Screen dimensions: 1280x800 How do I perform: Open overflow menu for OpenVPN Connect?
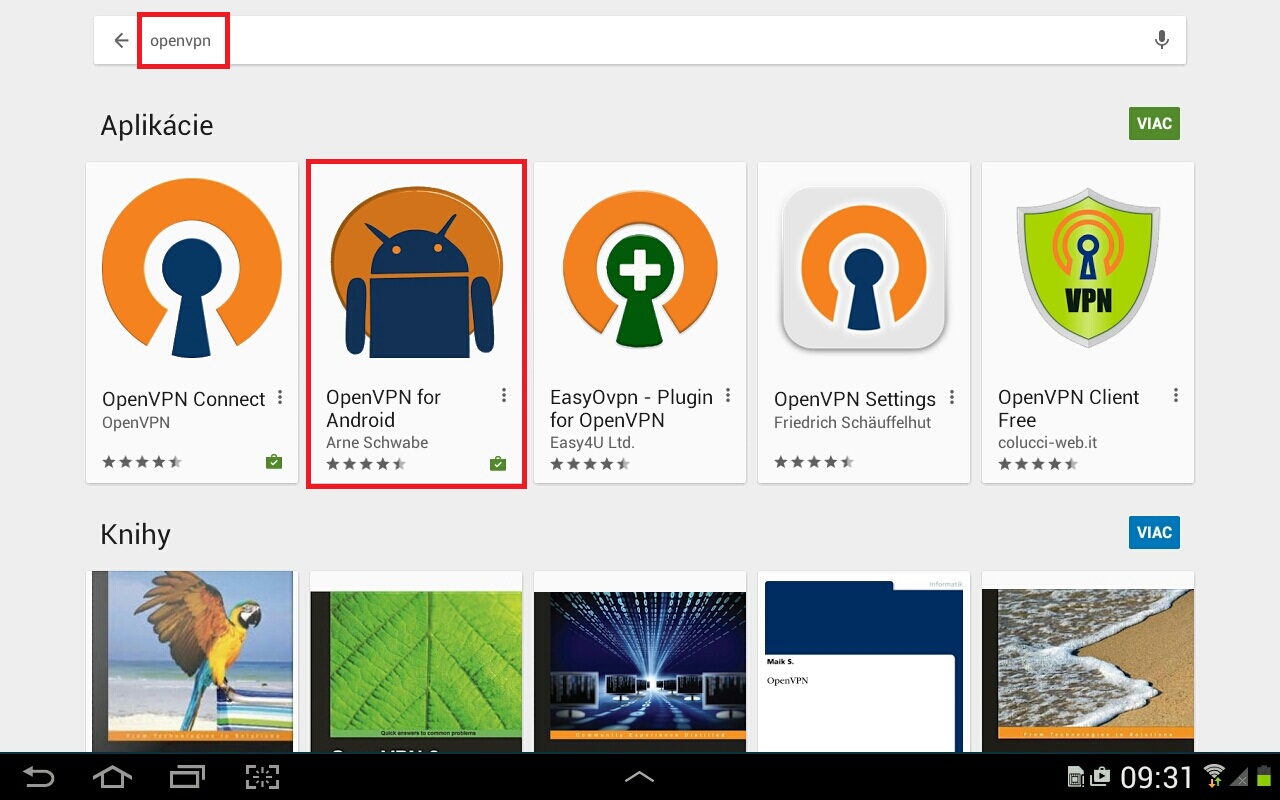pyautogui.click(x=280, y=398)
